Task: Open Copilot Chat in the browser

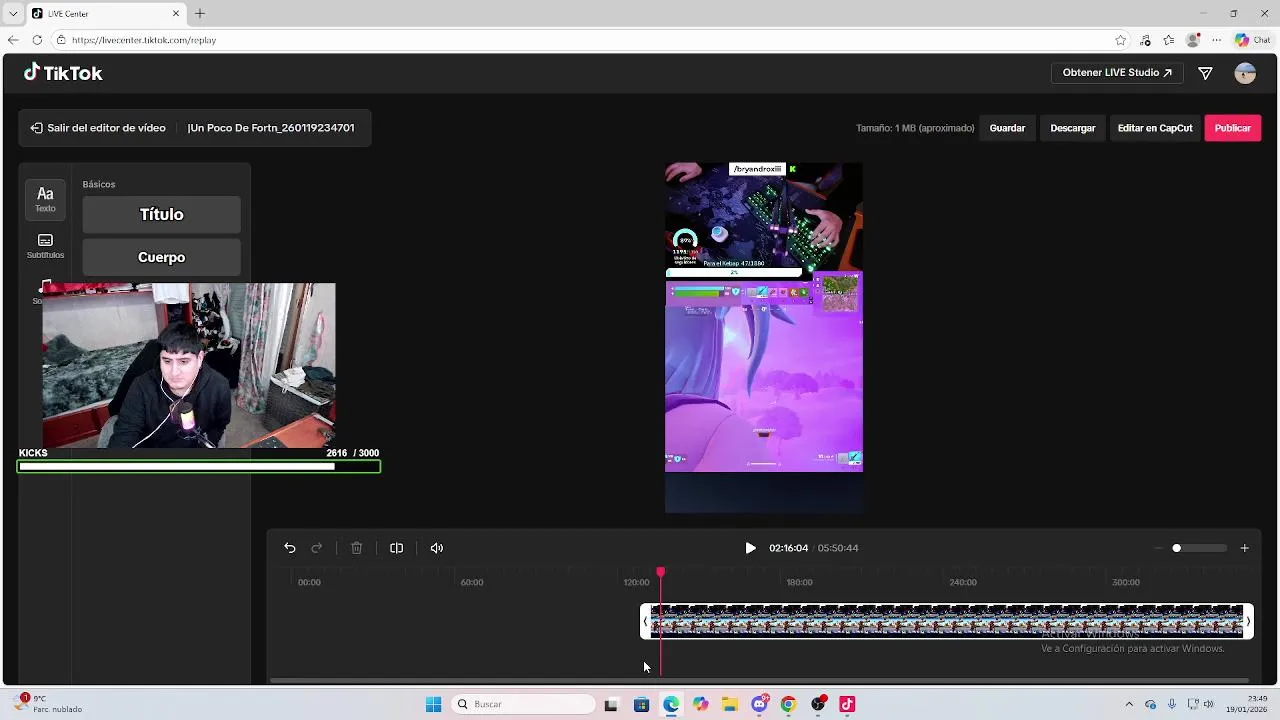Action: point(1252,40)
